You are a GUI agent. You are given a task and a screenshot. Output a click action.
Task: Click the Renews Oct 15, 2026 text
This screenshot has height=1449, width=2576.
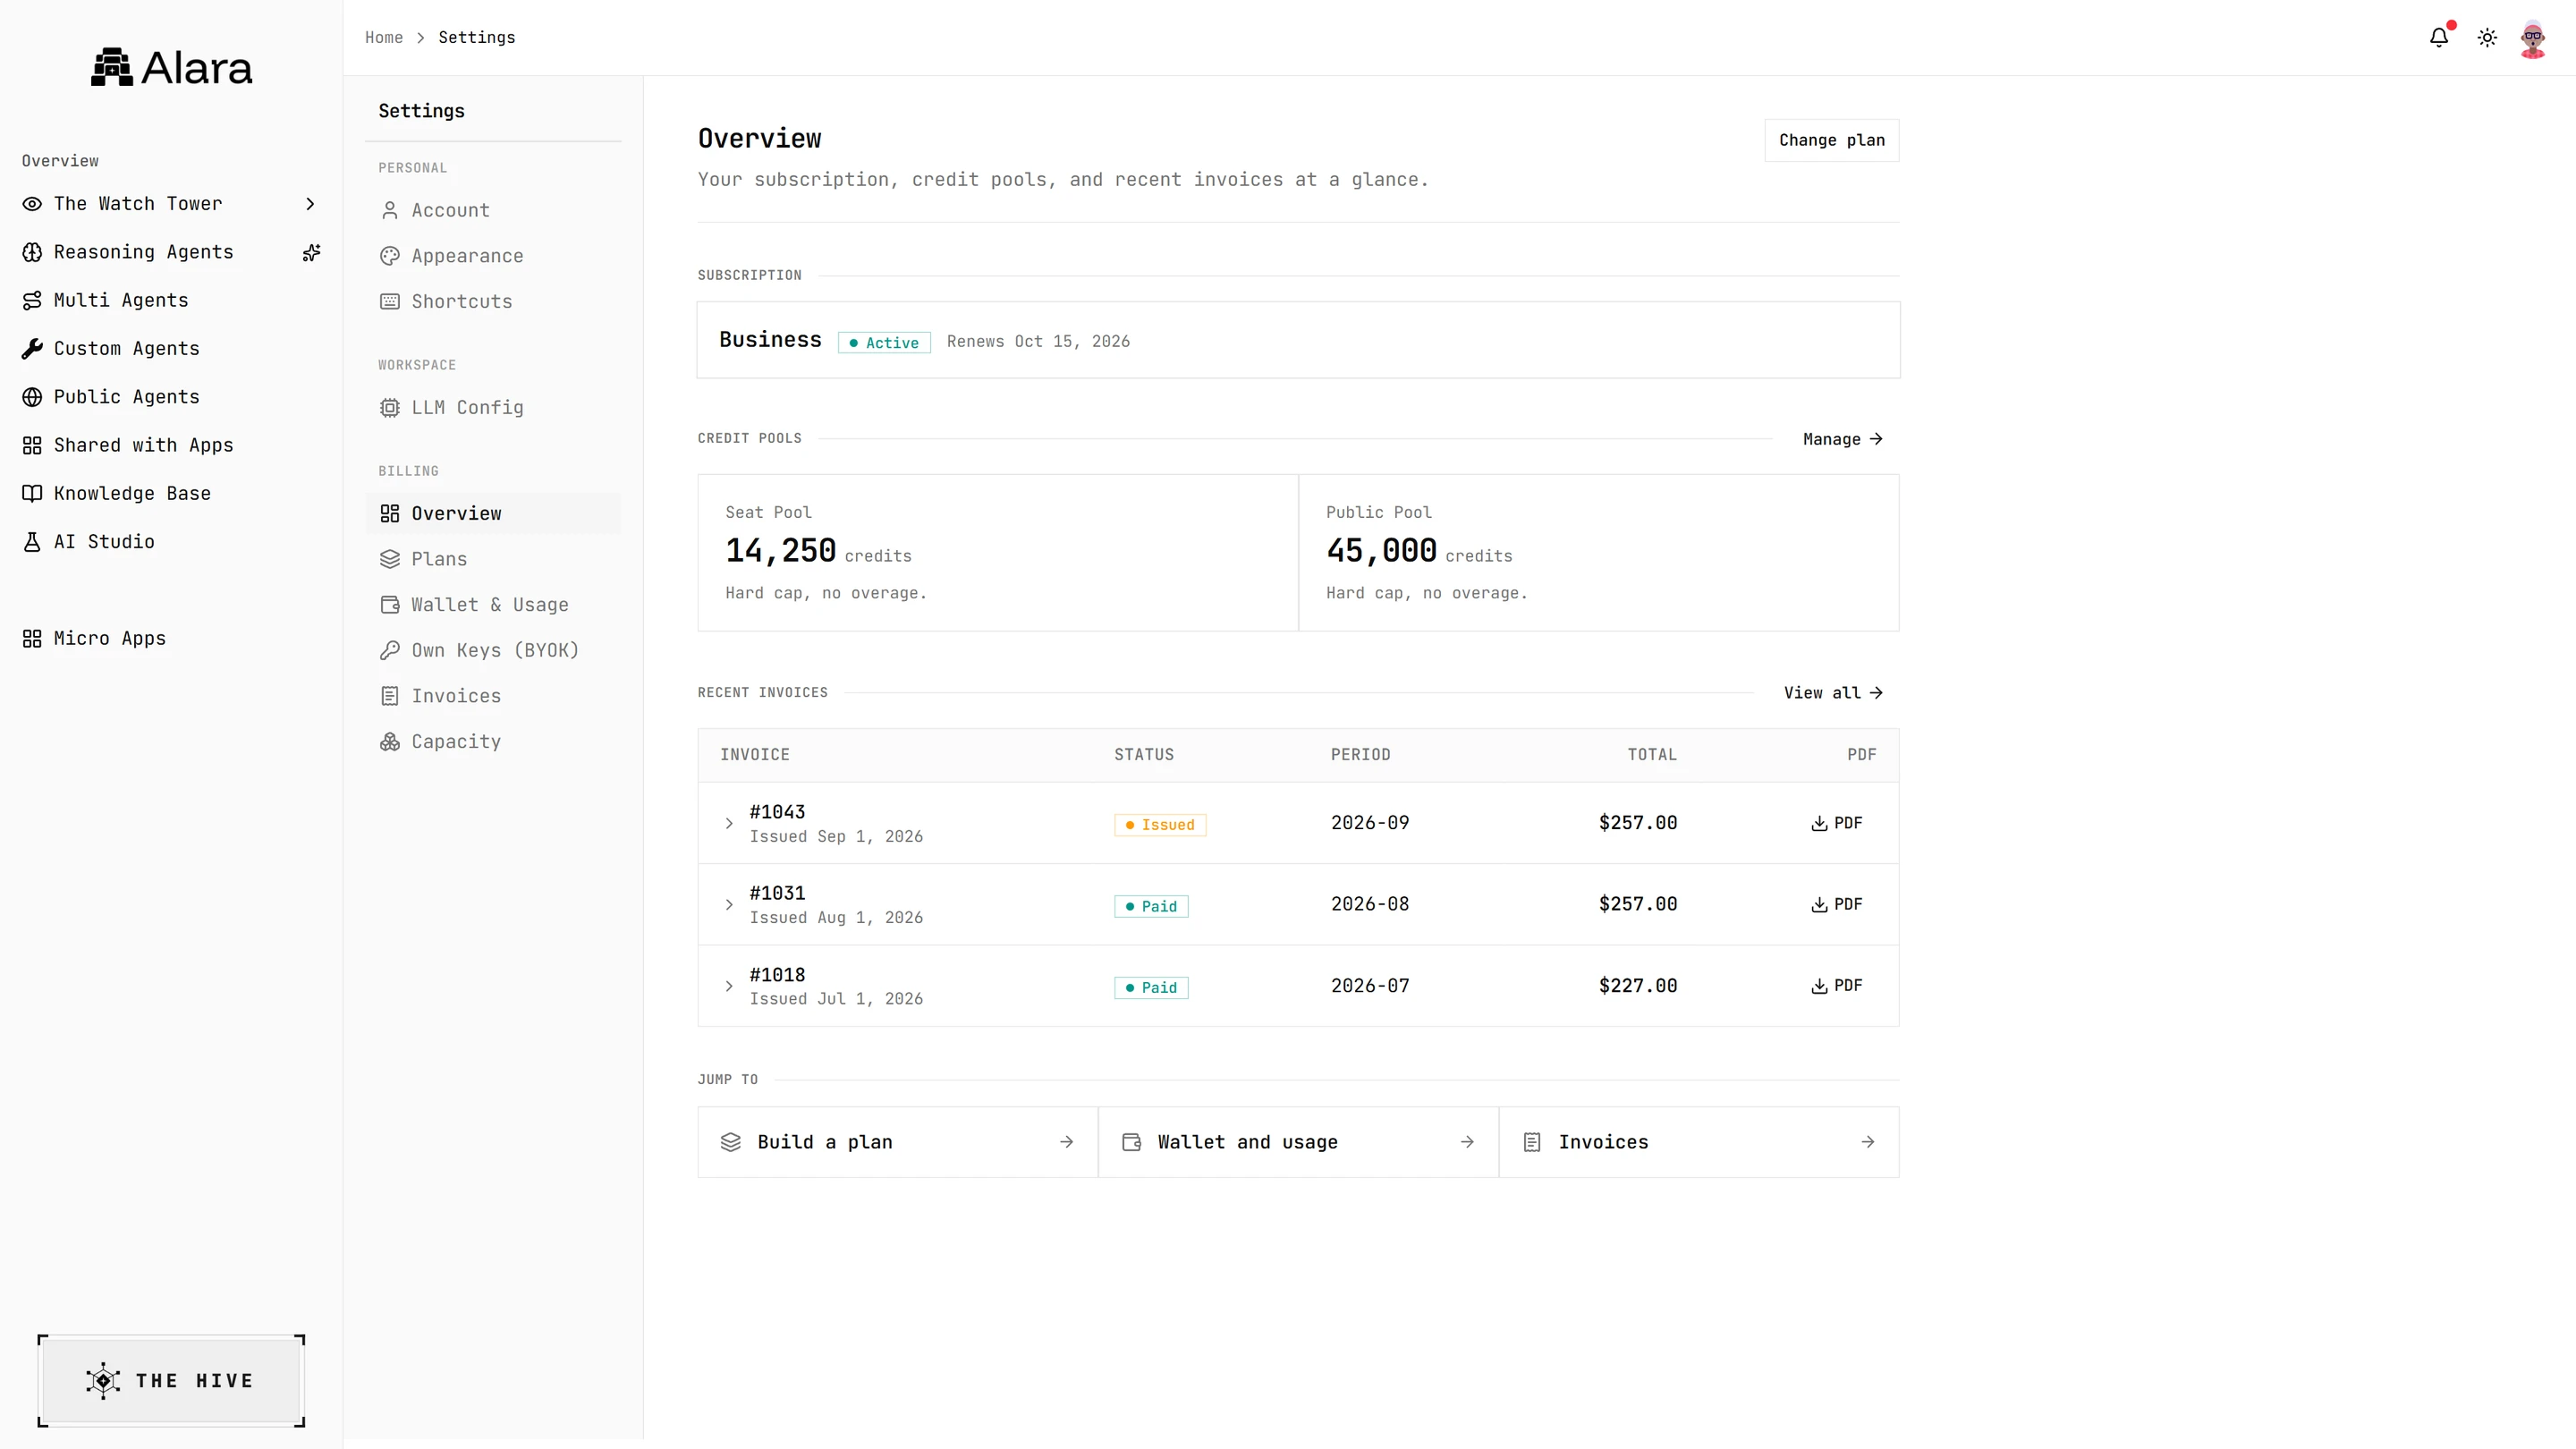pyautogui.click(x=1038, y=342)
